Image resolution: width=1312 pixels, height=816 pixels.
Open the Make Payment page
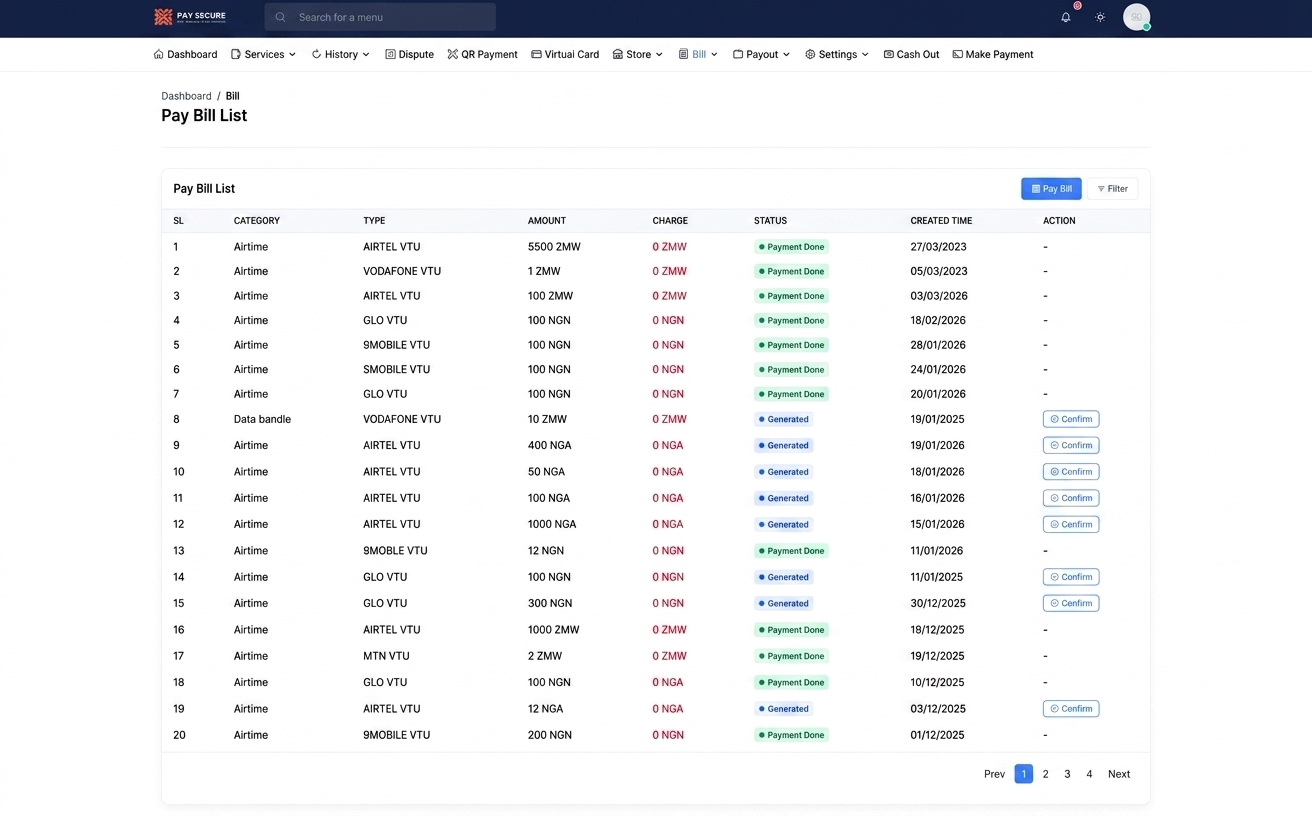click(x=993, y=54)
